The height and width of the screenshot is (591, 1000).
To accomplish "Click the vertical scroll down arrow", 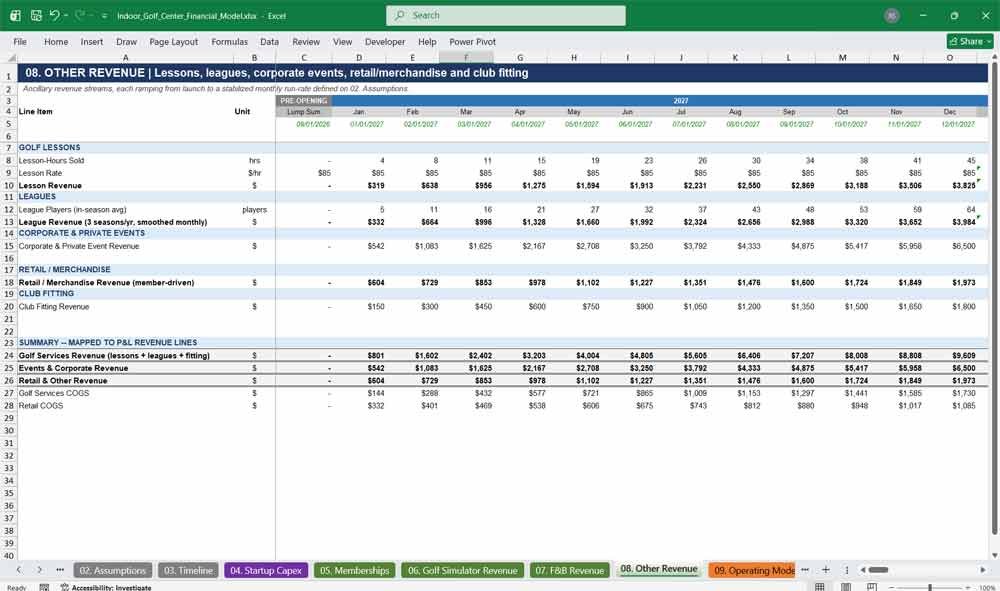I will 994,555.
